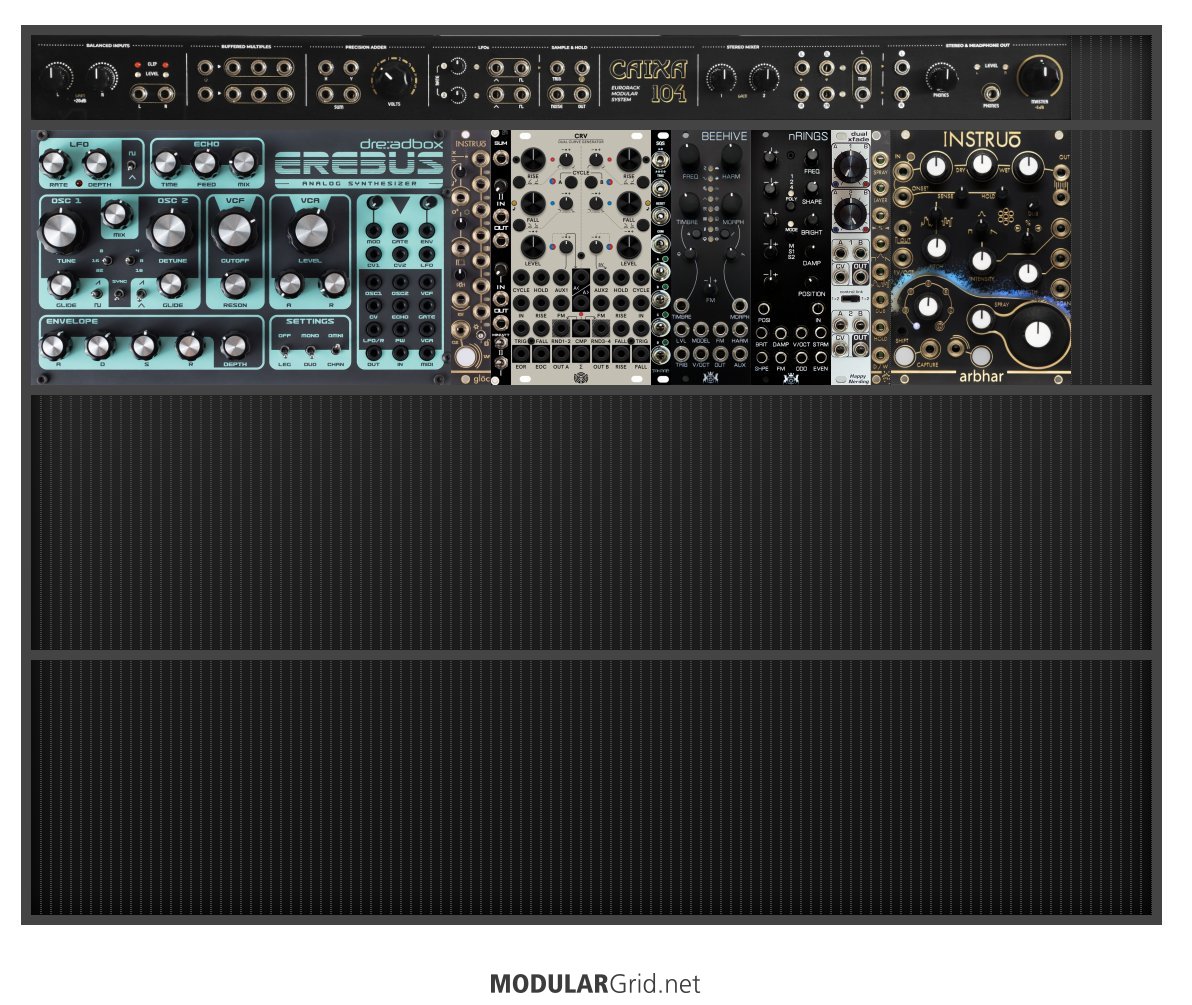
Task: Toggle the Erebus oscillator SYNC switch
Action: point(119,293)
